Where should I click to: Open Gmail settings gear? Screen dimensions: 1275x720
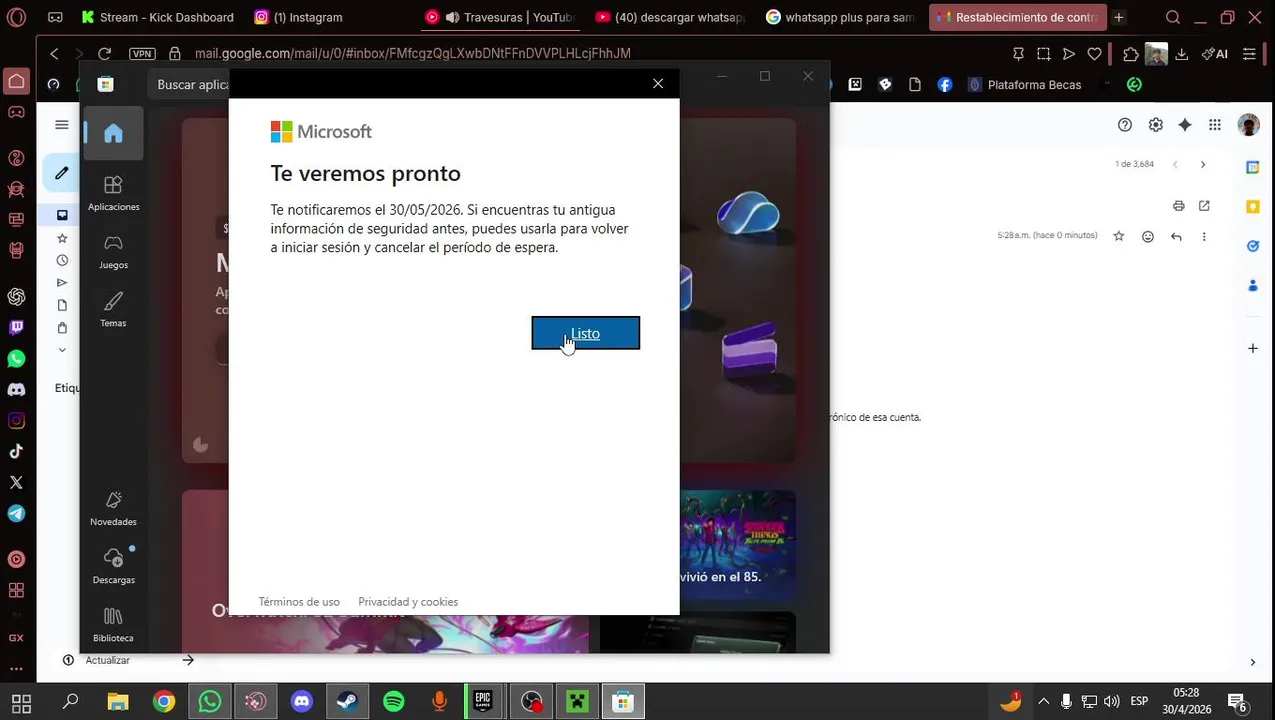click(1156, 125)
